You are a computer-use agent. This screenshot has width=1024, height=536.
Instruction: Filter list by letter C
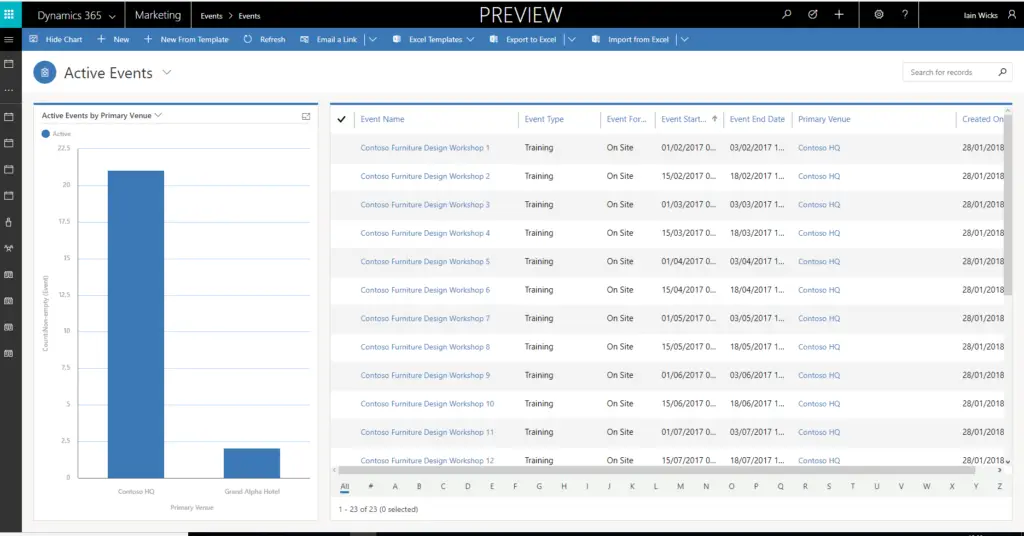coord(443,486)
